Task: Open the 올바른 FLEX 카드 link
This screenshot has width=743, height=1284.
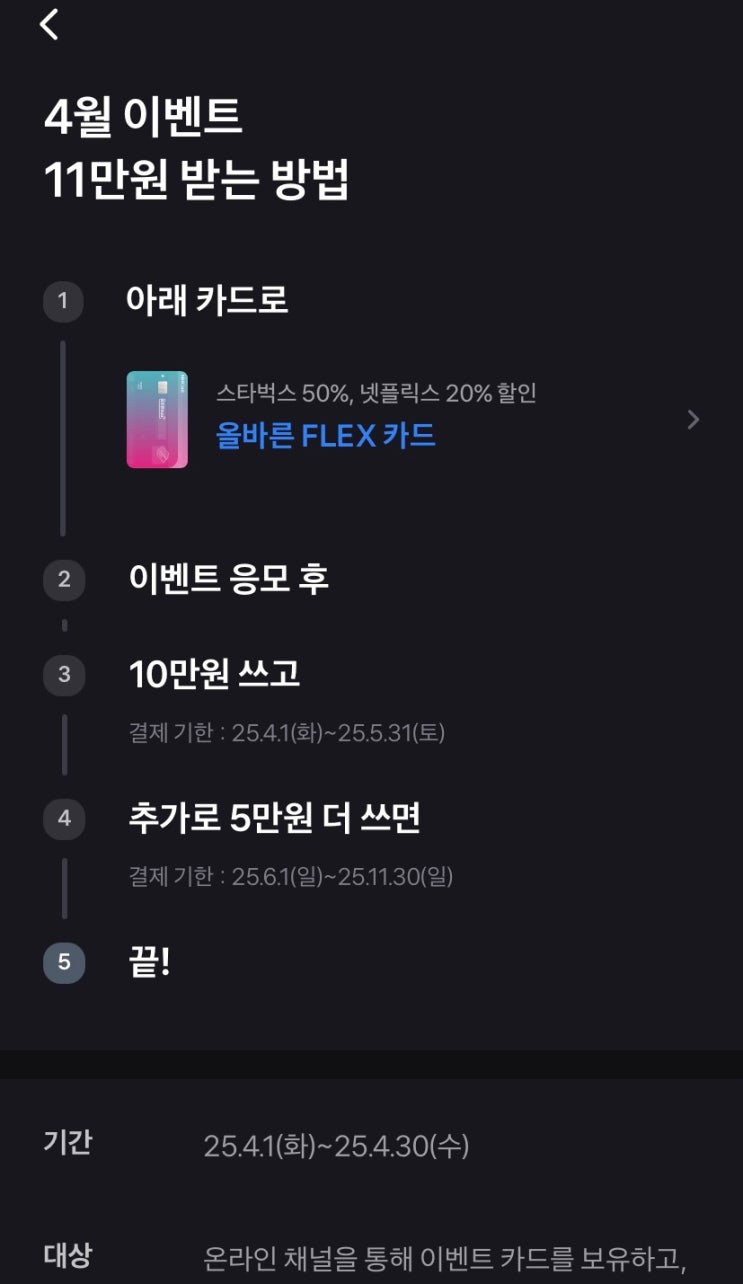Action: pos(326,436)
